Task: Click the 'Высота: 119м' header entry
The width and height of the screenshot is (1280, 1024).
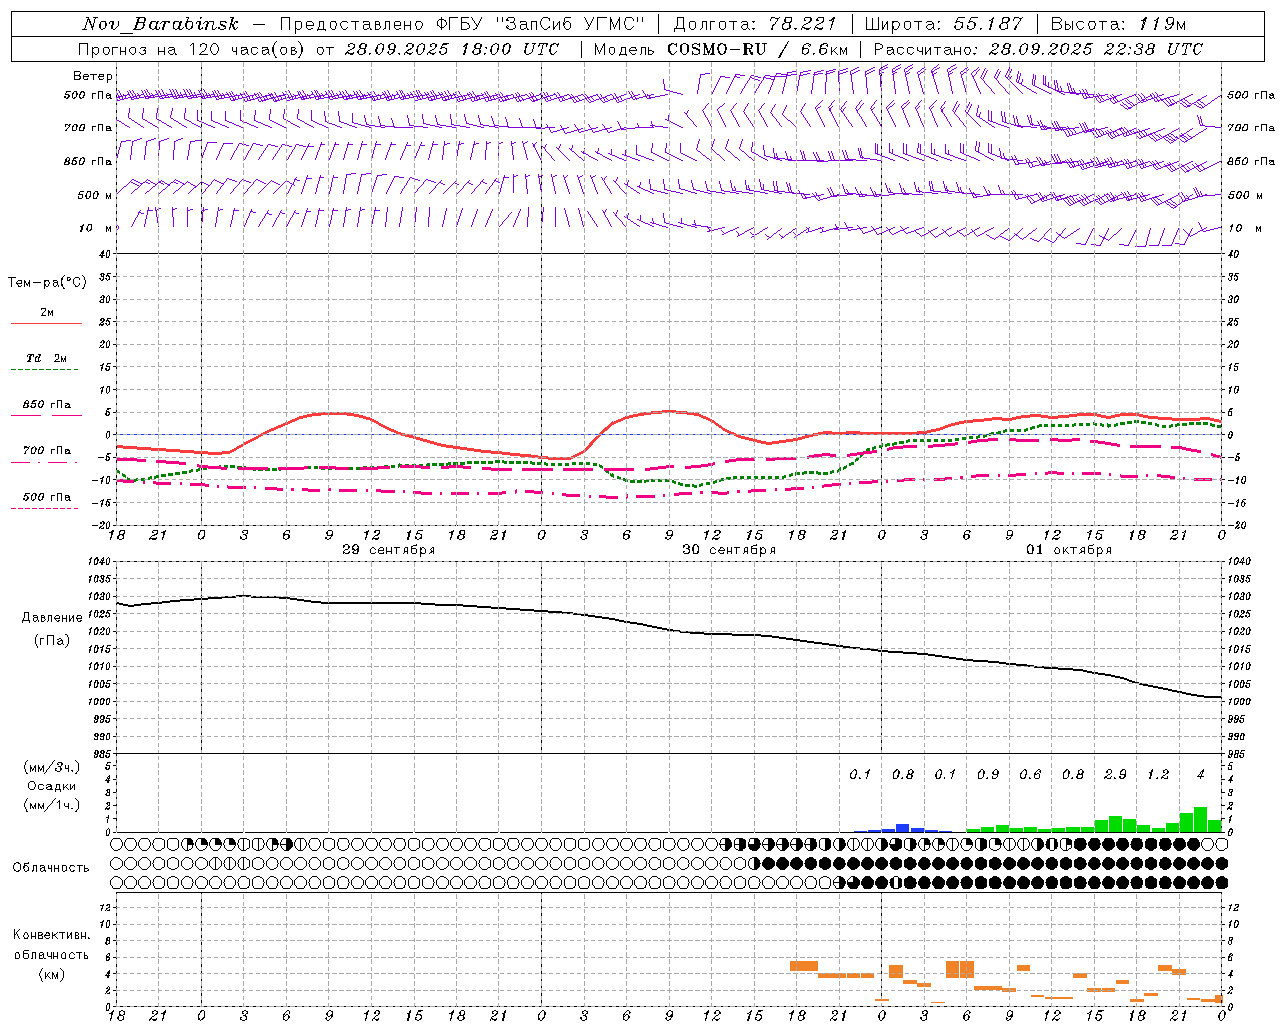Action: 1119,24
